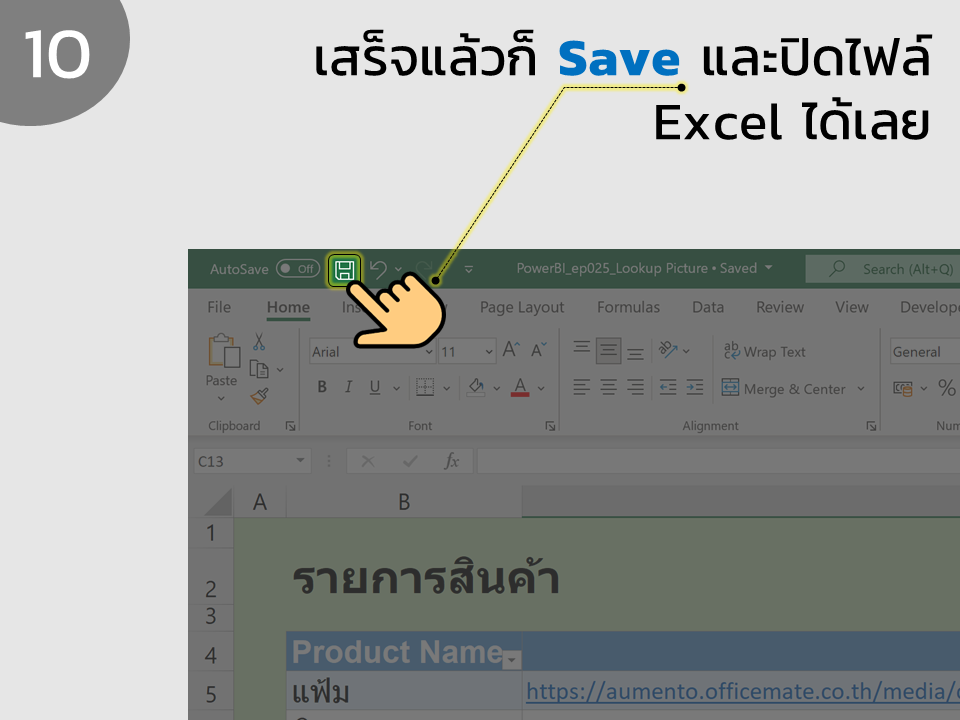Open Product Name filter dropdown

tap(512, 659)
